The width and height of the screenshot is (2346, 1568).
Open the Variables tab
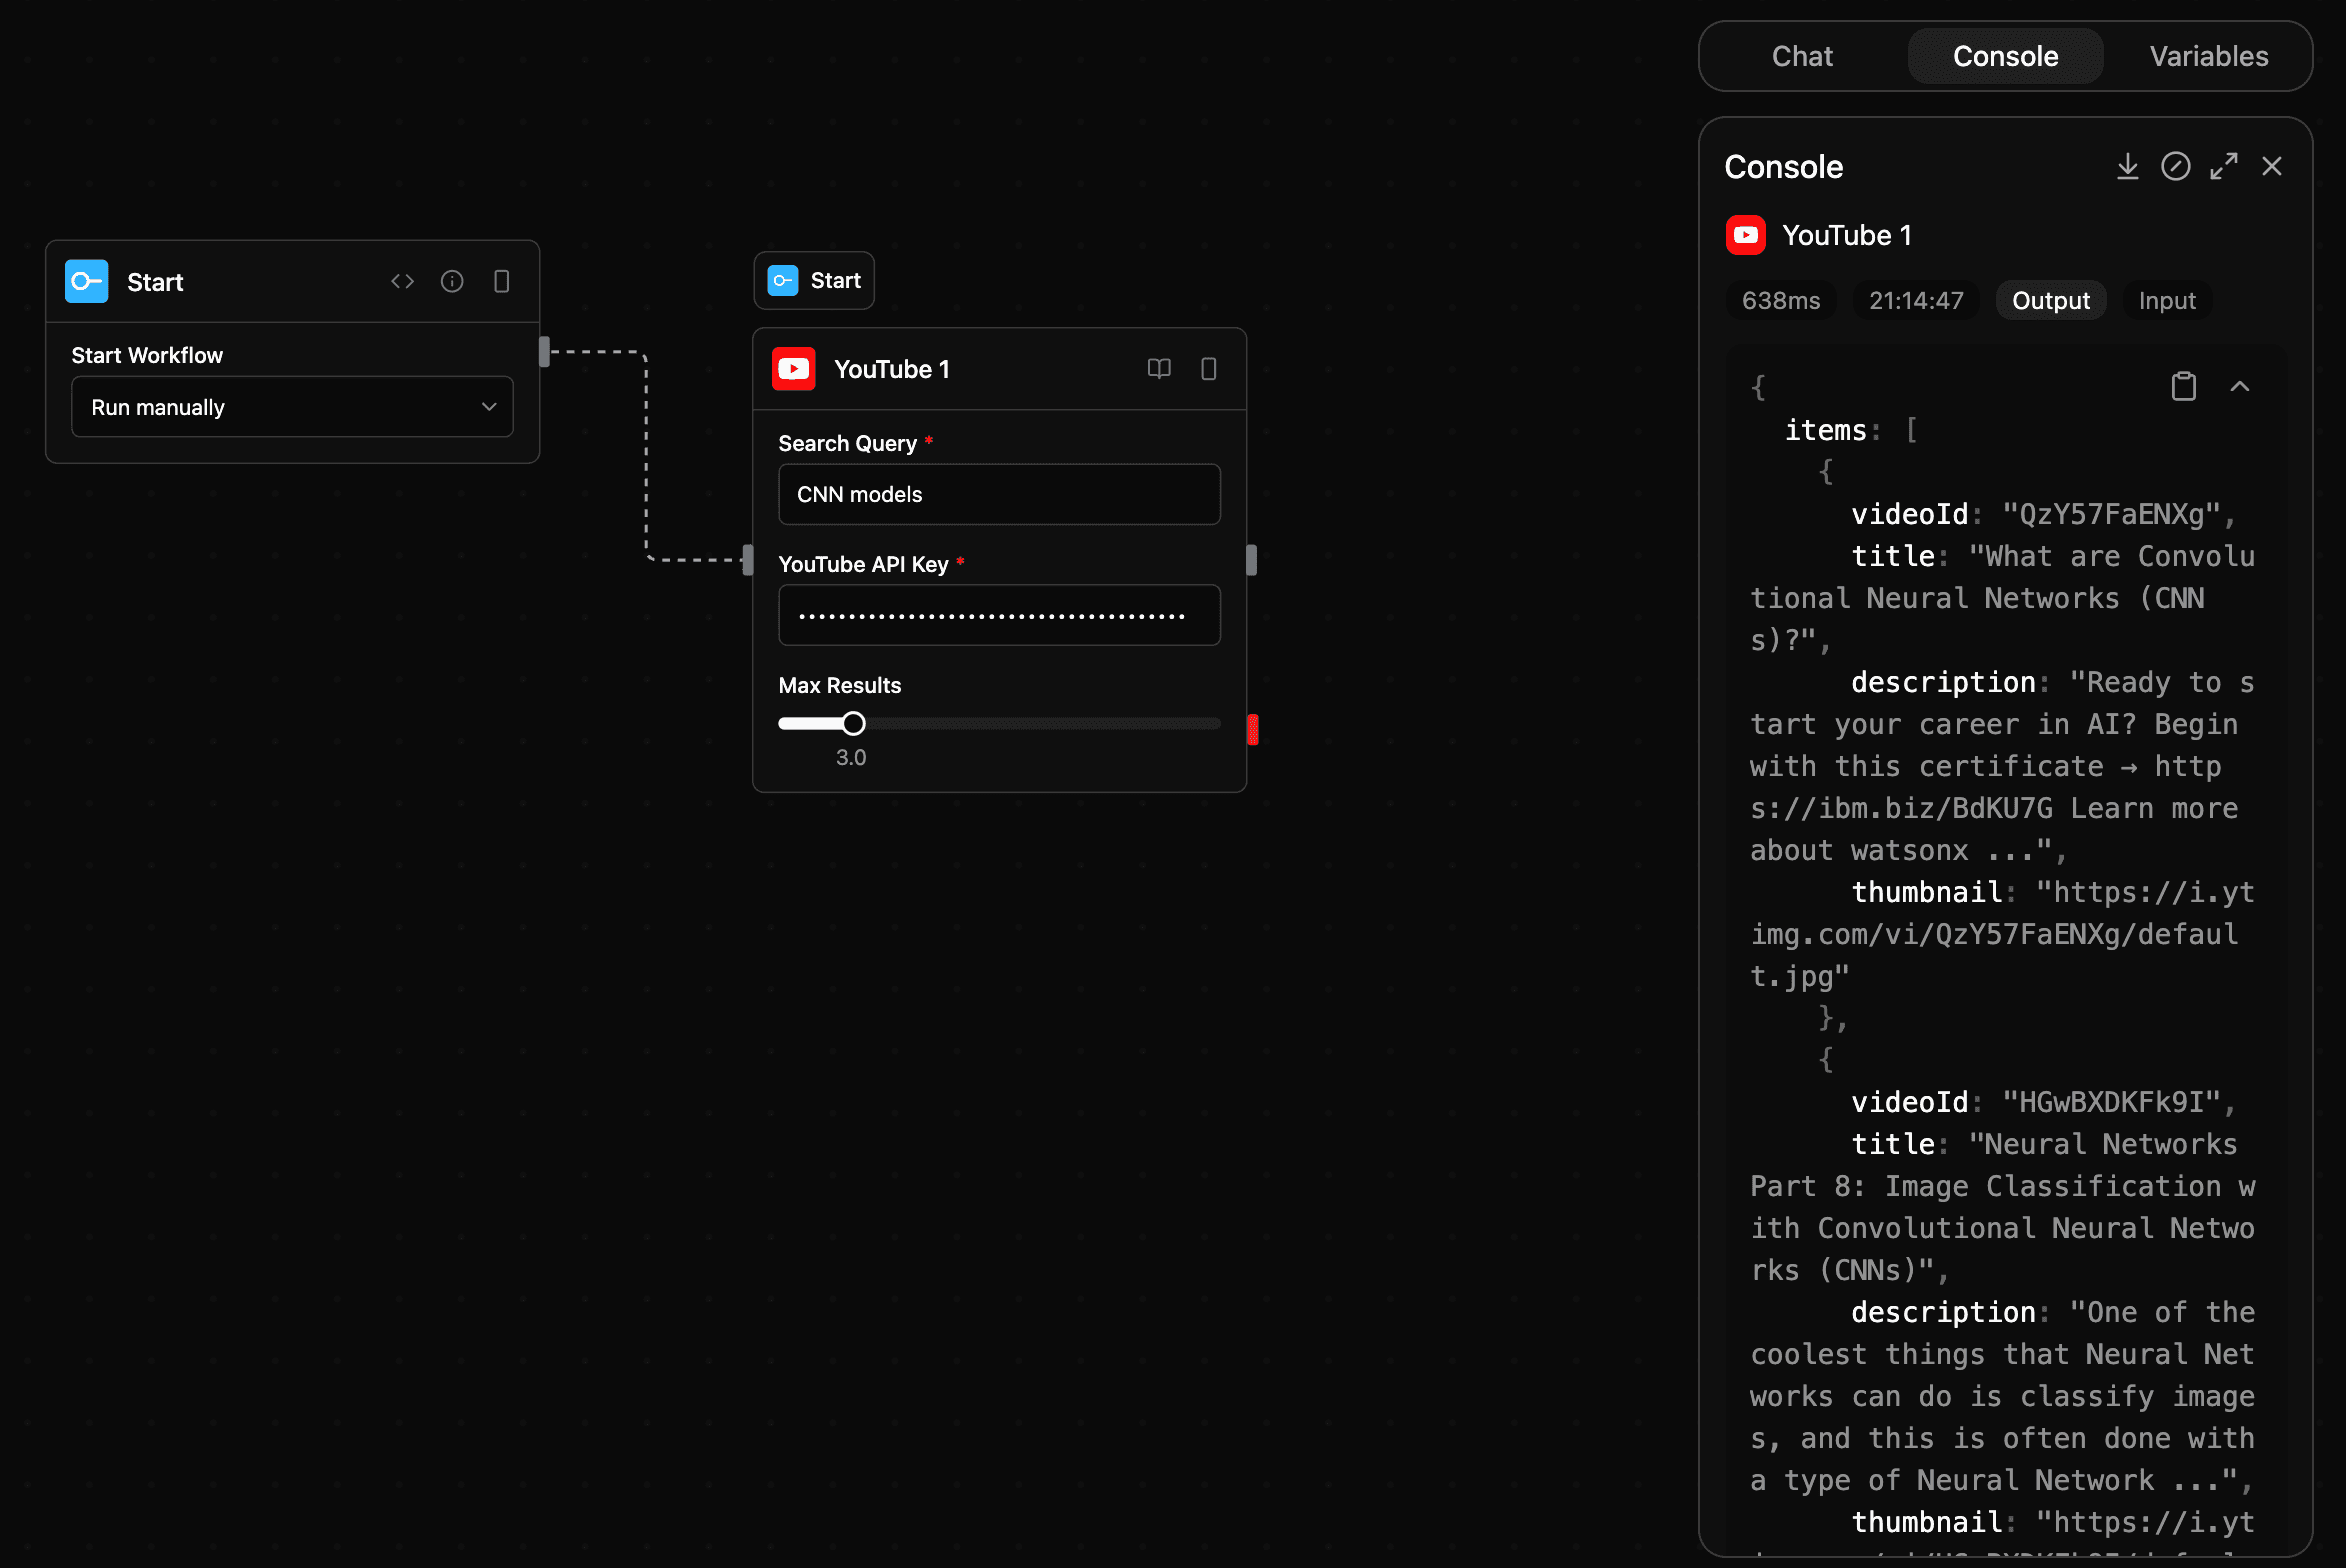pos(2209,56)
